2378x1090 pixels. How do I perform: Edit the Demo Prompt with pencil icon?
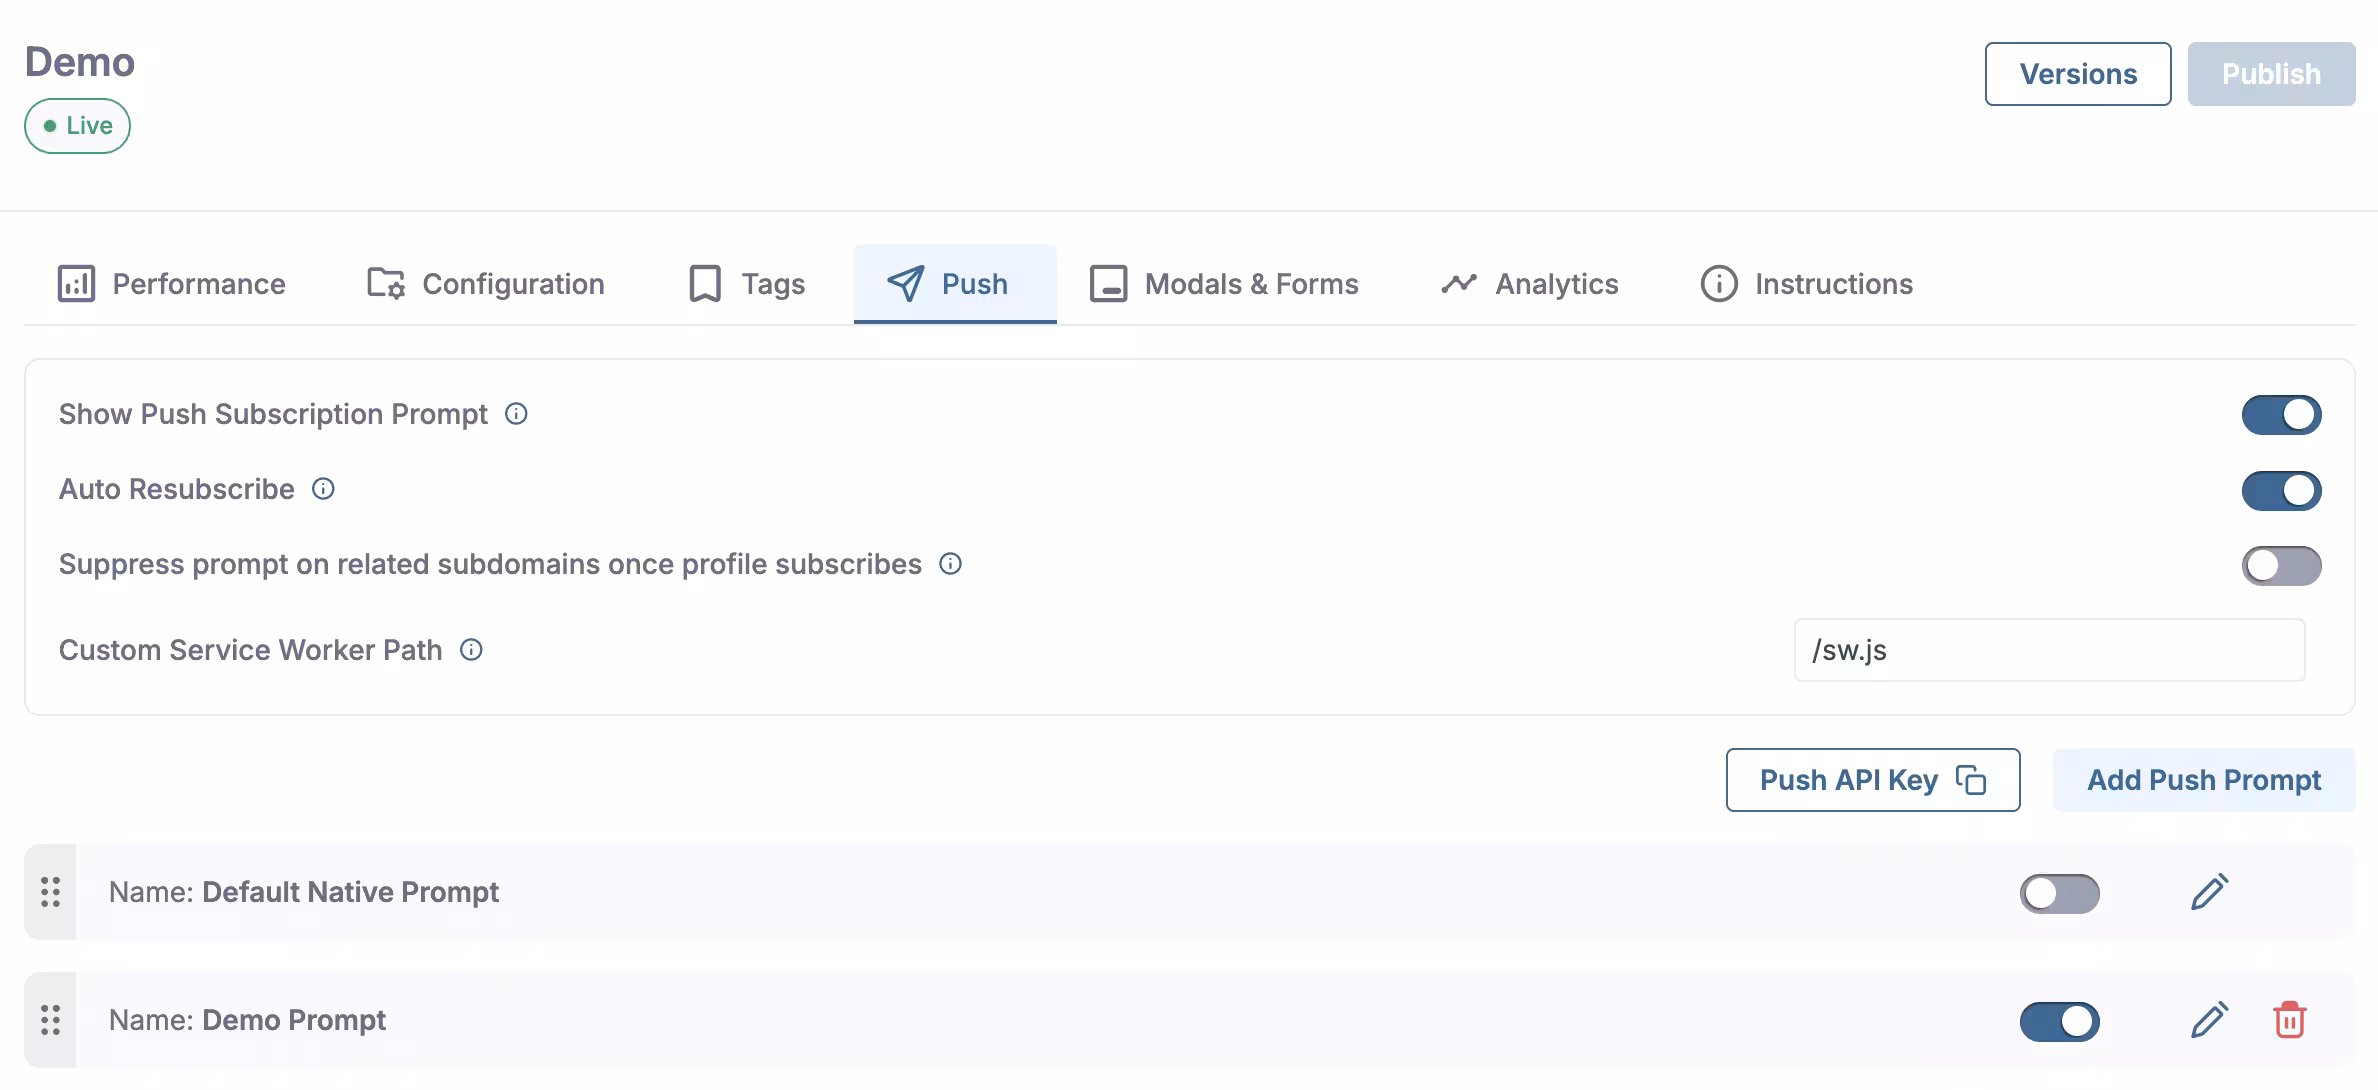click(2209, 1020)
